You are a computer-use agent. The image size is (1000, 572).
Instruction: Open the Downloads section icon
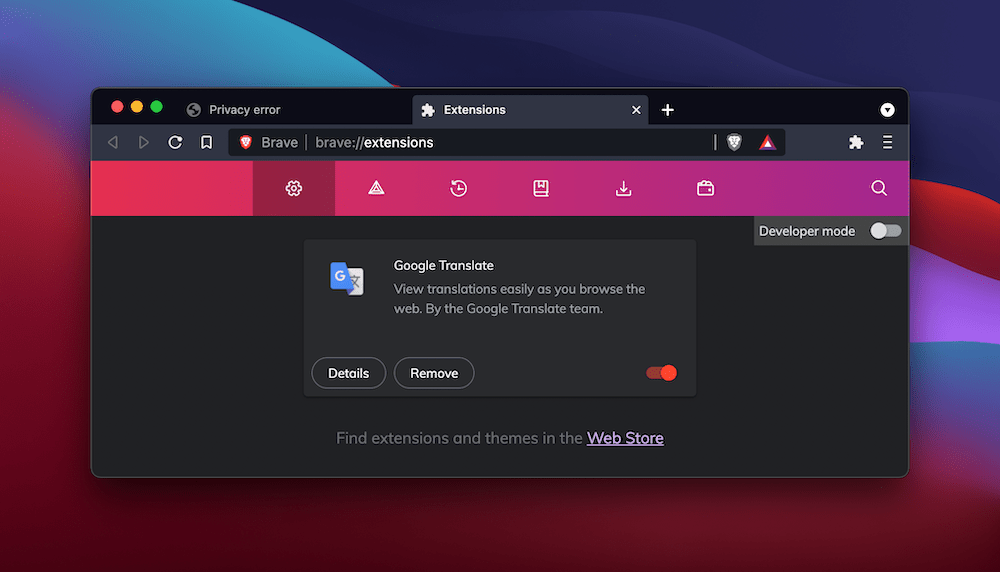[x=623, y=188]
